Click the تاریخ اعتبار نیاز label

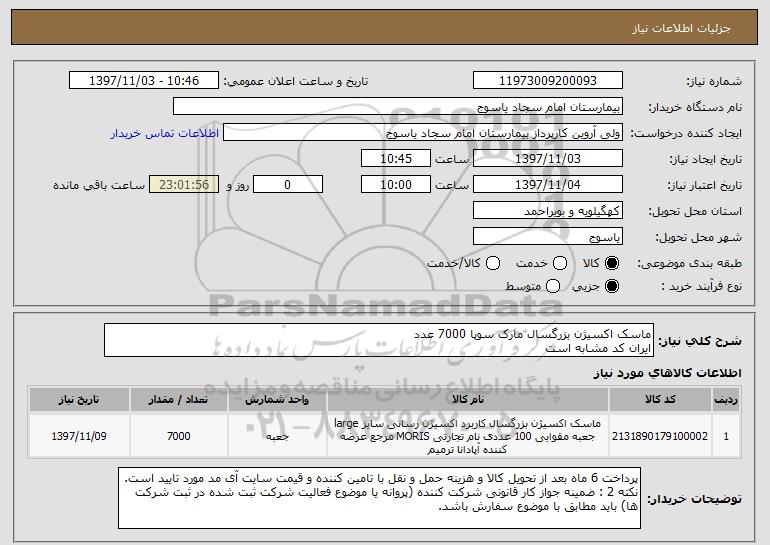coord(704,185)
